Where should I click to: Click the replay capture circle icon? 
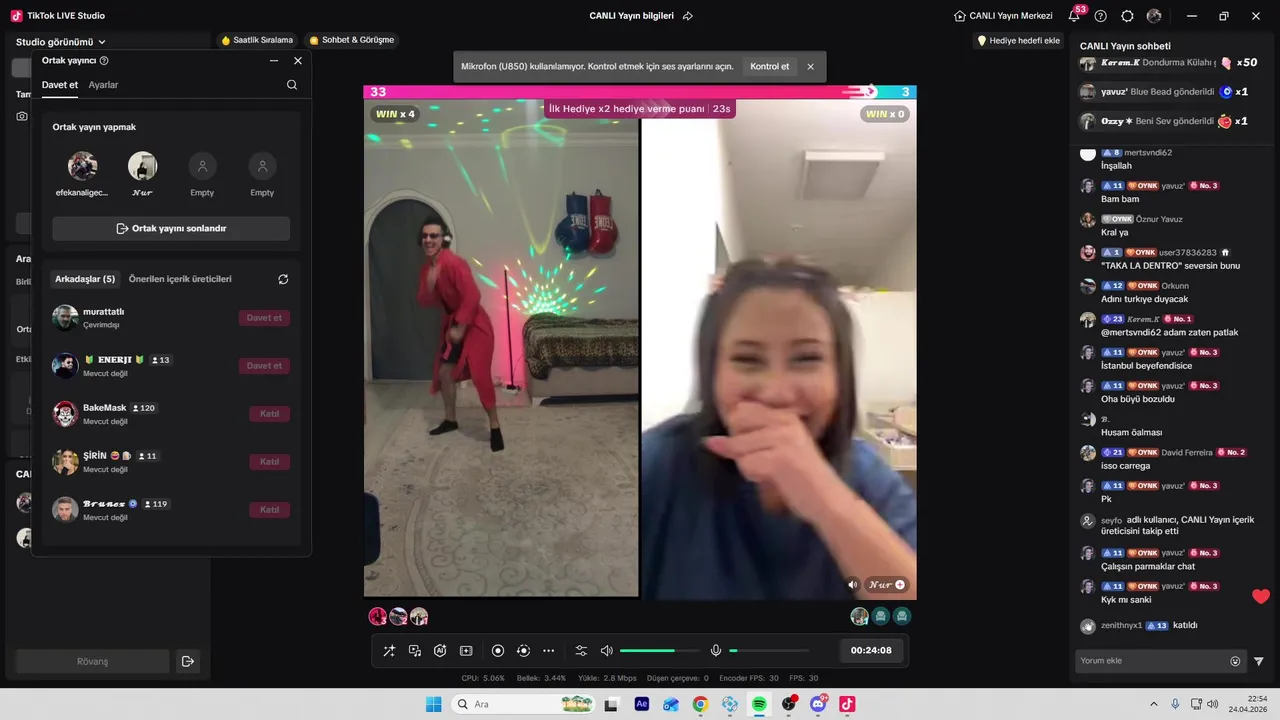tap(523, 651)
